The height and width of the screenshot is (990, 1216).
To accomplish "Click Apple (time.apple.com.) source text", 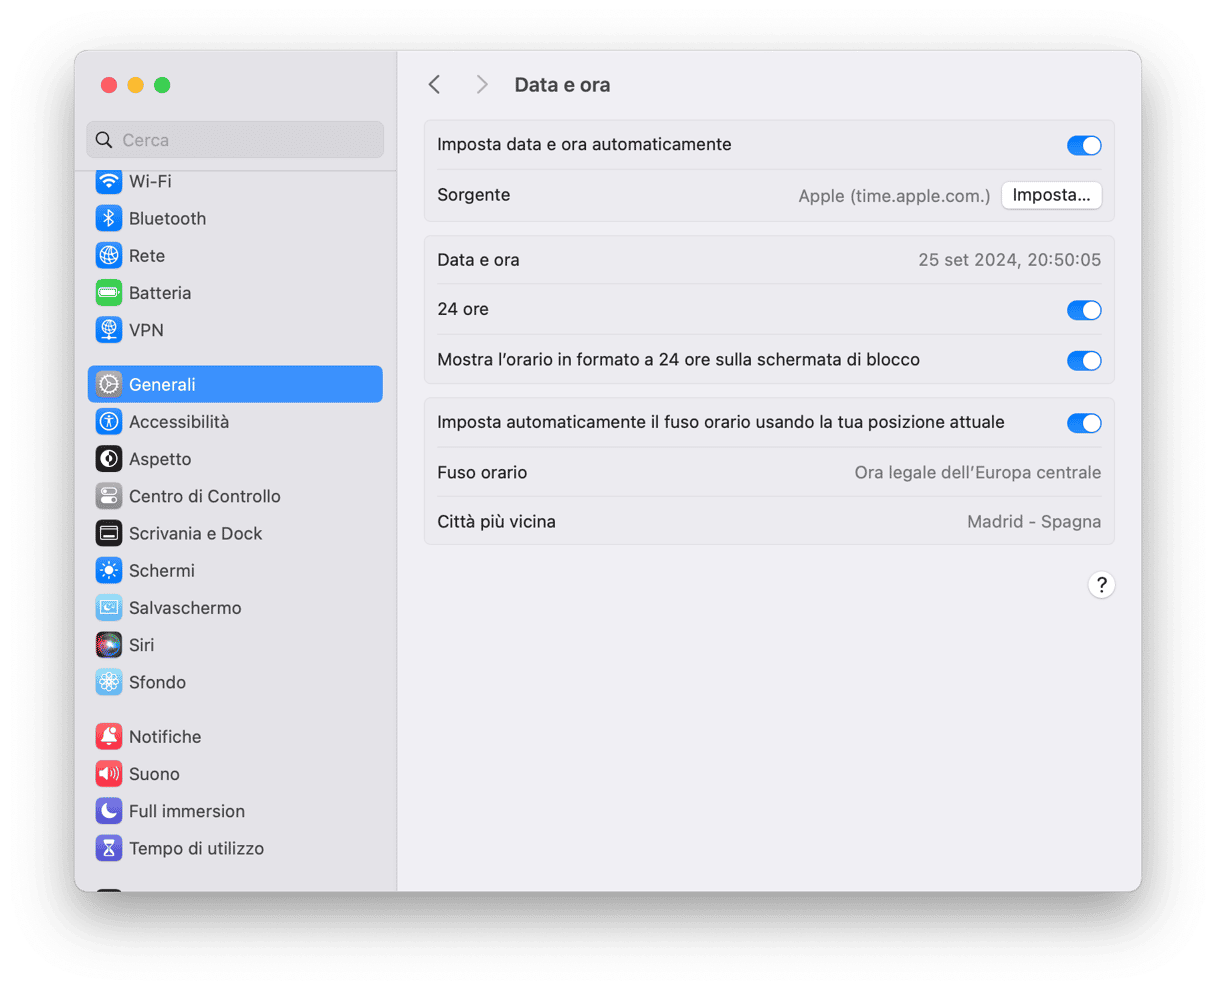I will 894,196.
